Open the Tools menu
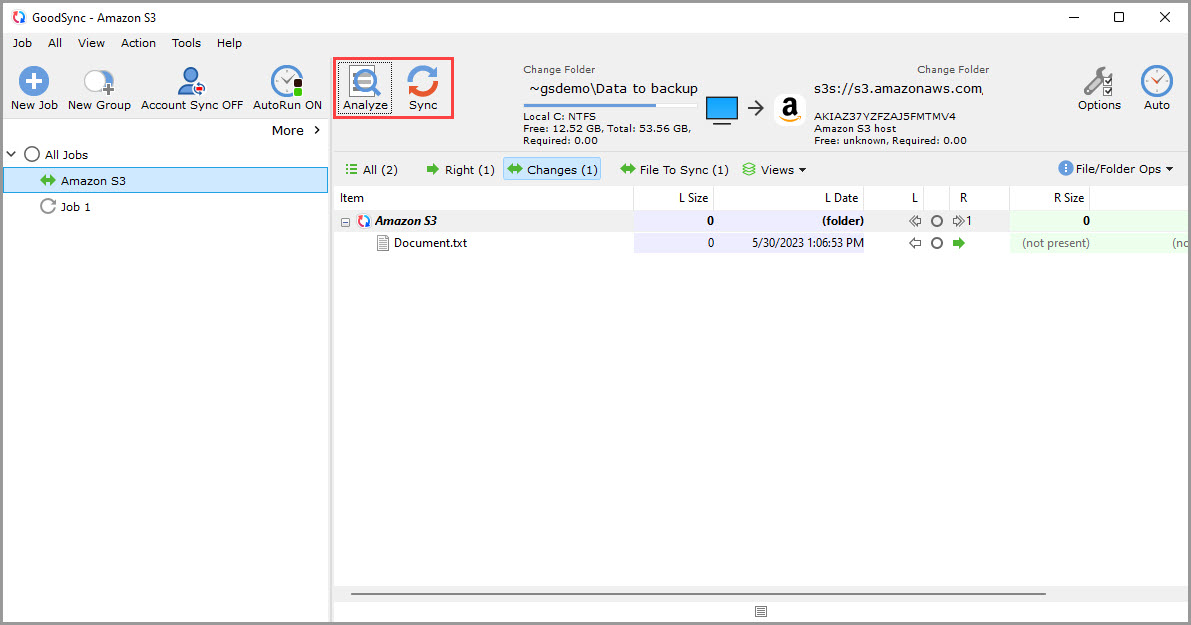 click(186, 43)
